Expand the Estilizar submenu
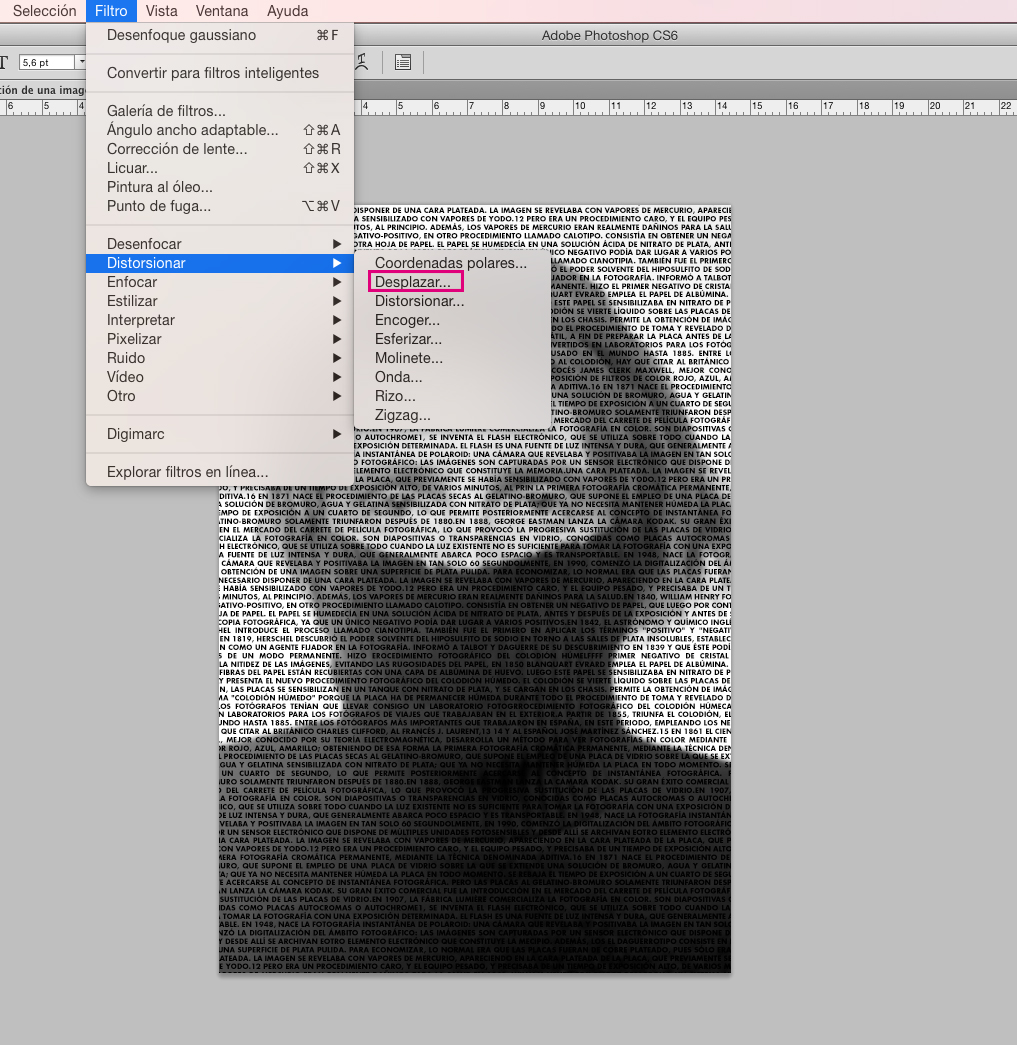1017x1045 pixels. pyautogui.click(x=220, y=301)
